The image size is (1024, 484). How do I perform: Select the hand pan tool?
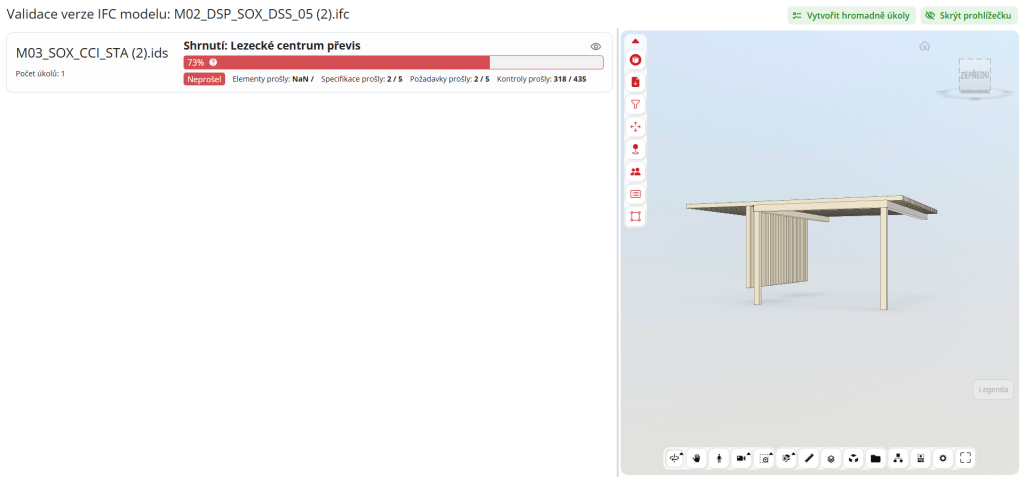tap(697, 458)
